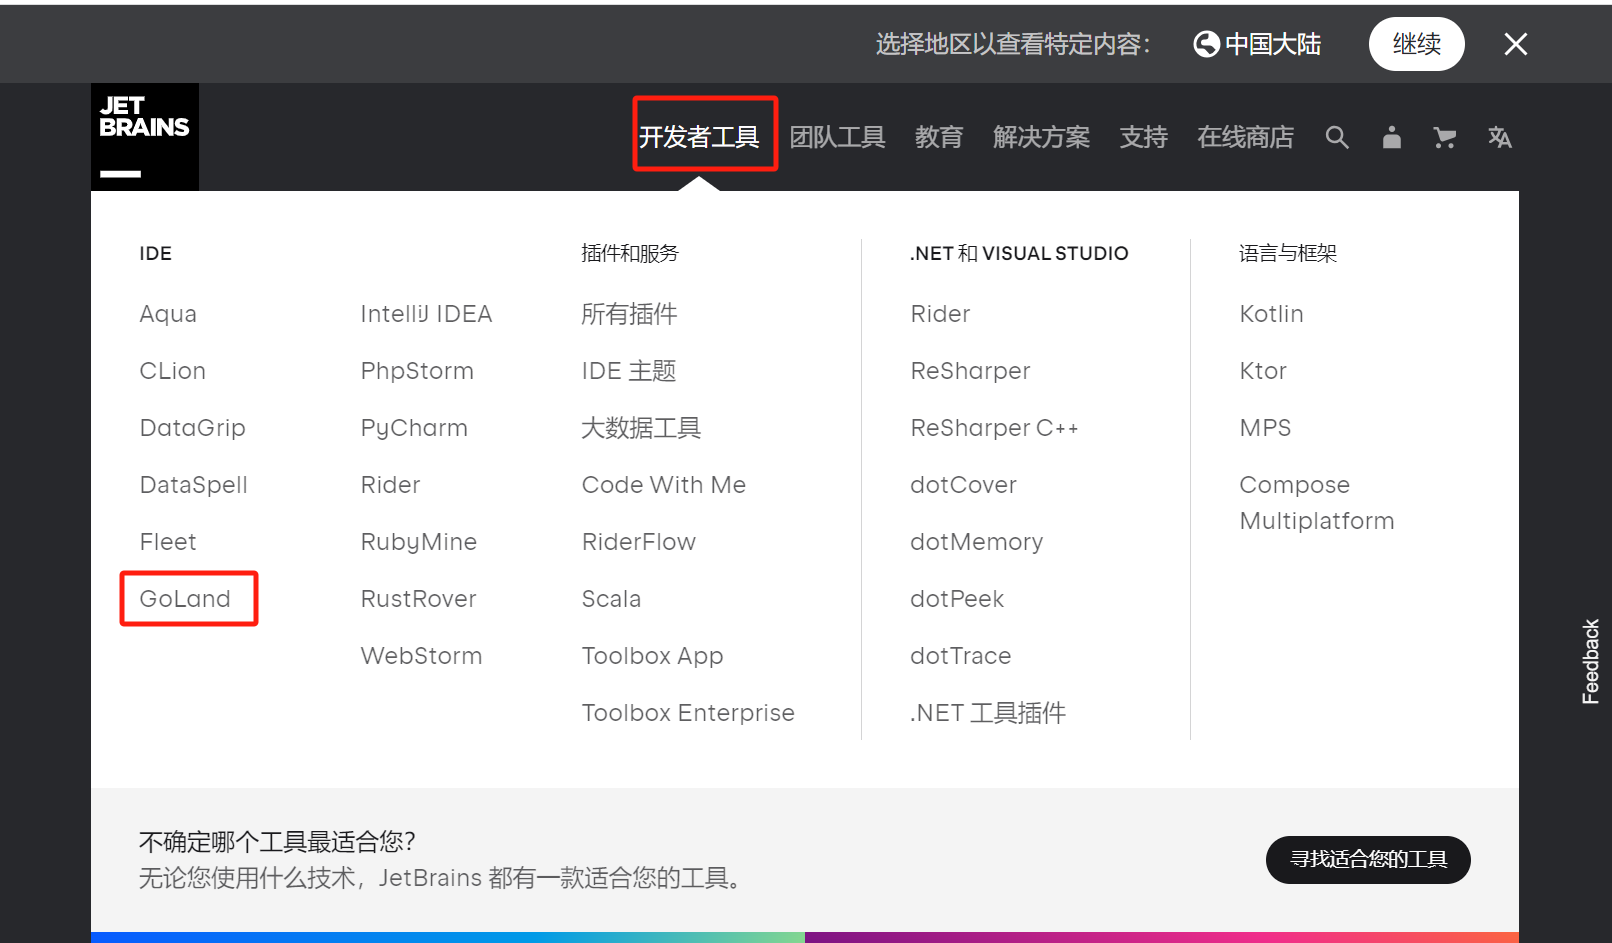Open the PyCharm link
This screenshot has width=1612, height=943.
pos(414,428)
